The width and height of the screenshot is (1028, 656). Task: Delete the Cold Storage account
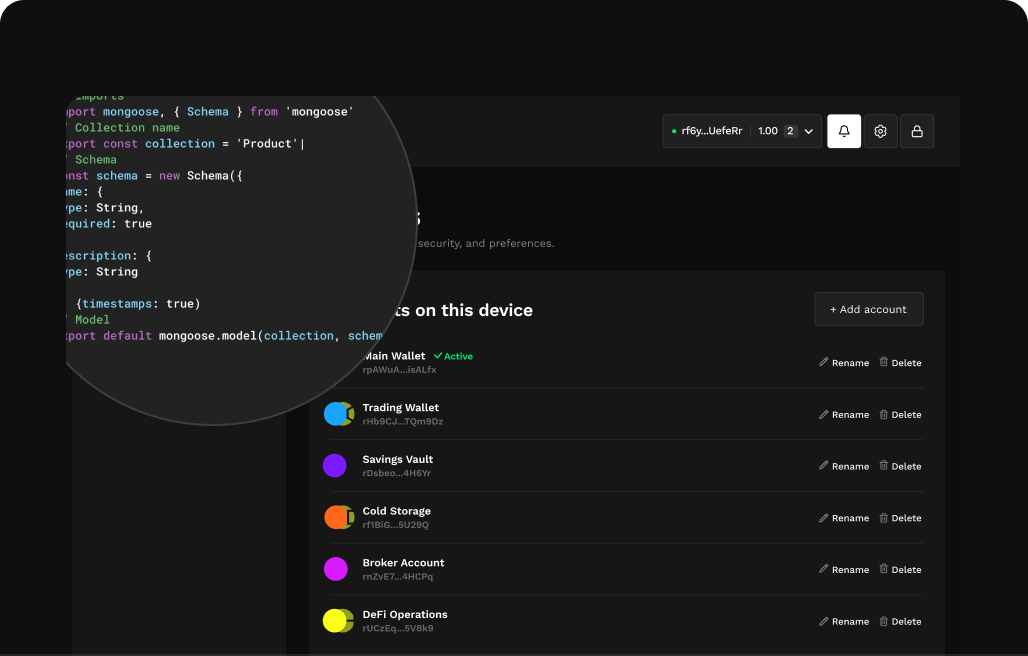(900, 518)
